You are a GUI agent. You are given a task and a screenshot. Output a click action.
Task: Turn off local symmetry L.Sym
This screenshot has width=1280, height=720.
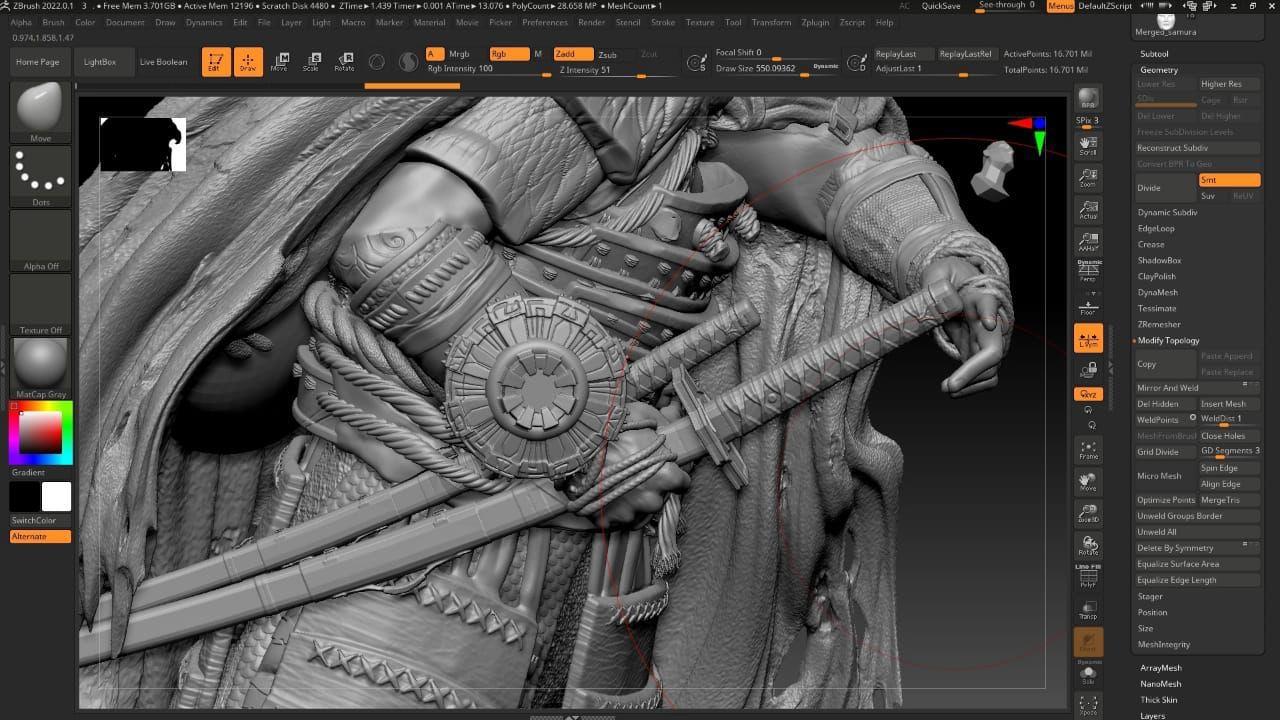(x=1088, y=339)
